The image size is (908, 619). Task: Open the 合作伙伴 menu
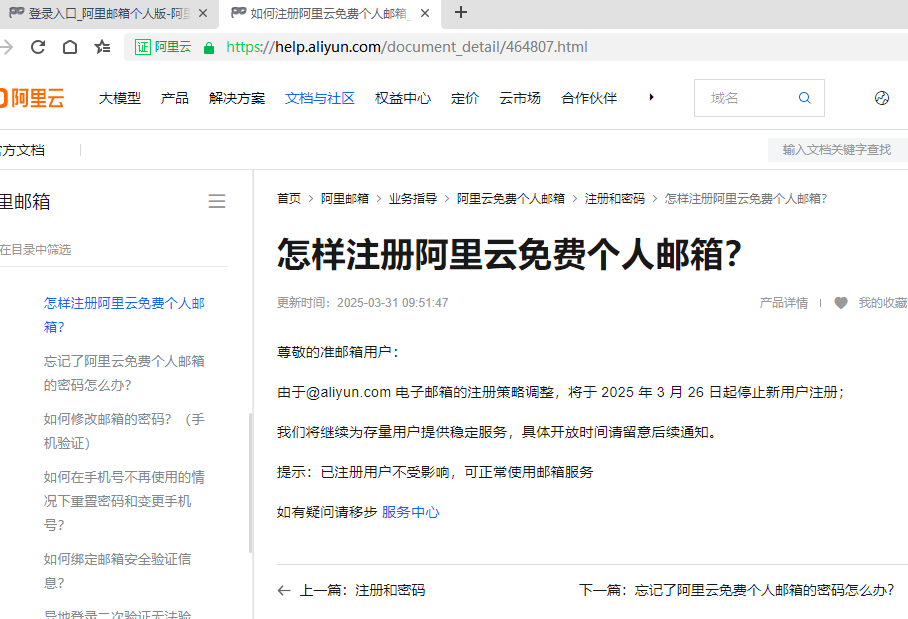point(589,98)
